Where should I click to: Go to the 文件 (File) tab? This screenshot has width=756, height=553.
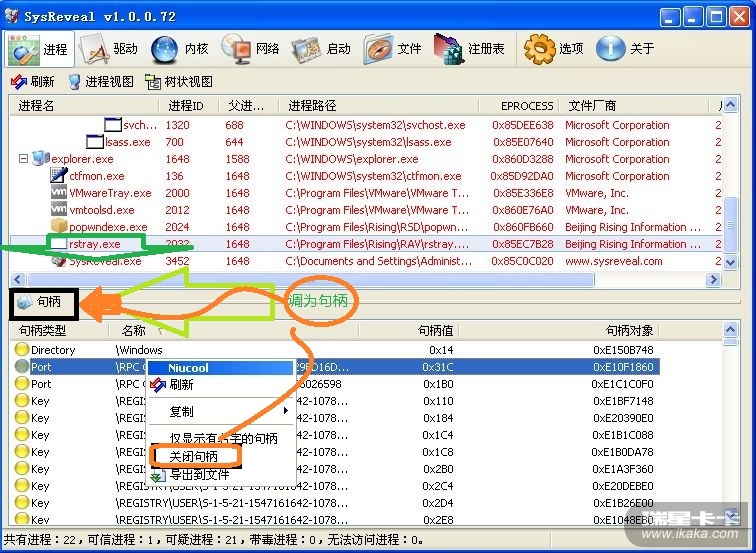(x=393, y=49)
